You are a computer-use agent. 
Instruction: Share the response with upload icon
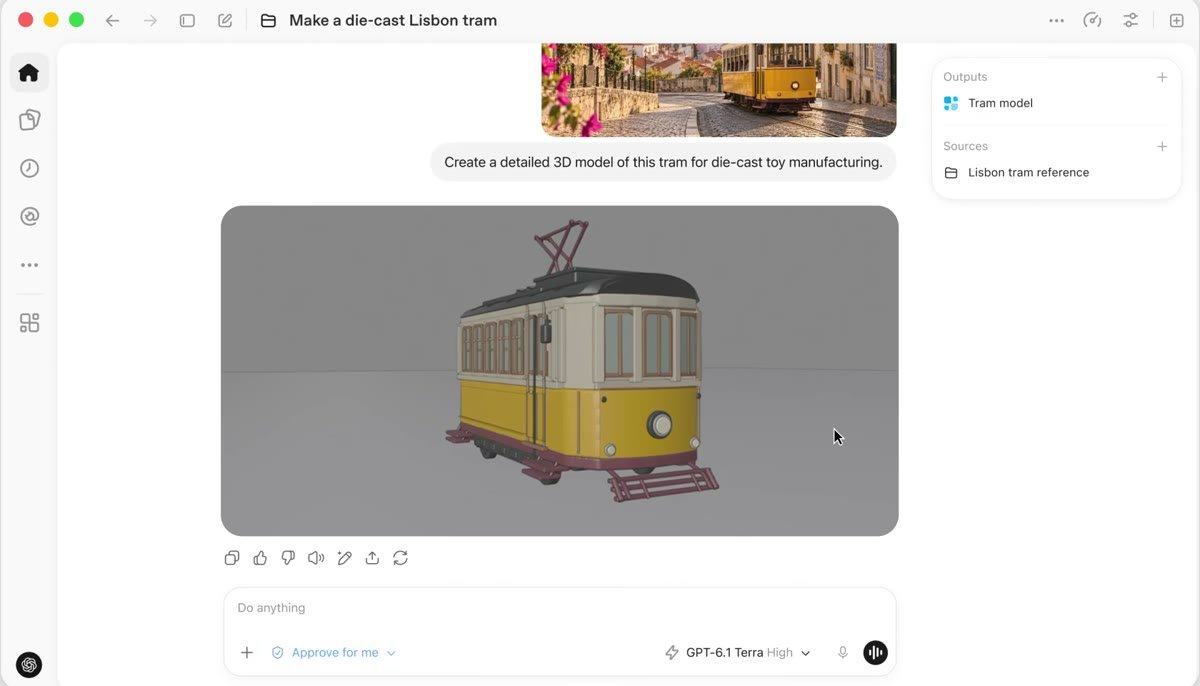[x=372, y=558]
